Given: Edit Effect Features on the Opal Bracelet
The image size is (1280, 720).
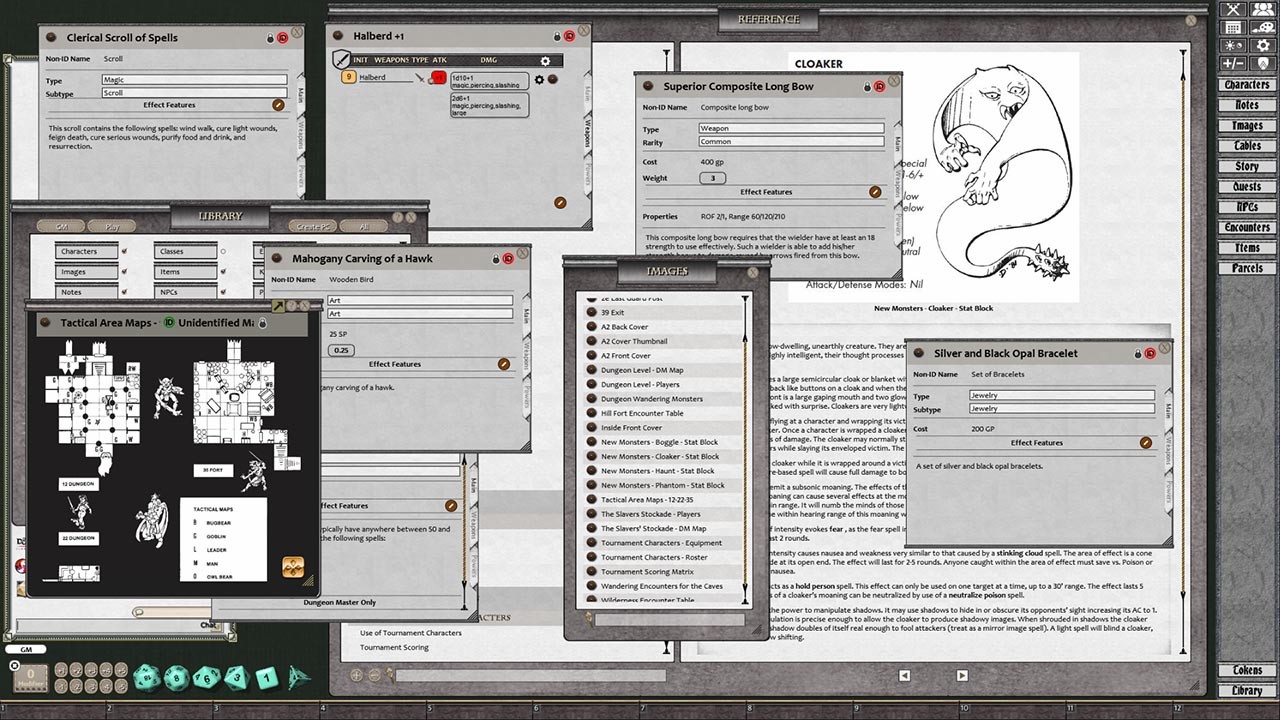Looking at the screenshot, I should (x=1146, y=442).
